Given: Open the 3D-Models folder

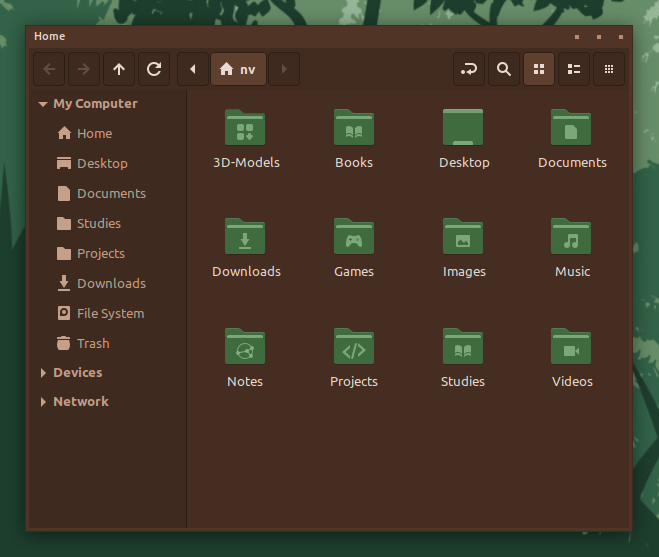Looking at the screenshot, I should pyautogui.click(x=246, y=128).
